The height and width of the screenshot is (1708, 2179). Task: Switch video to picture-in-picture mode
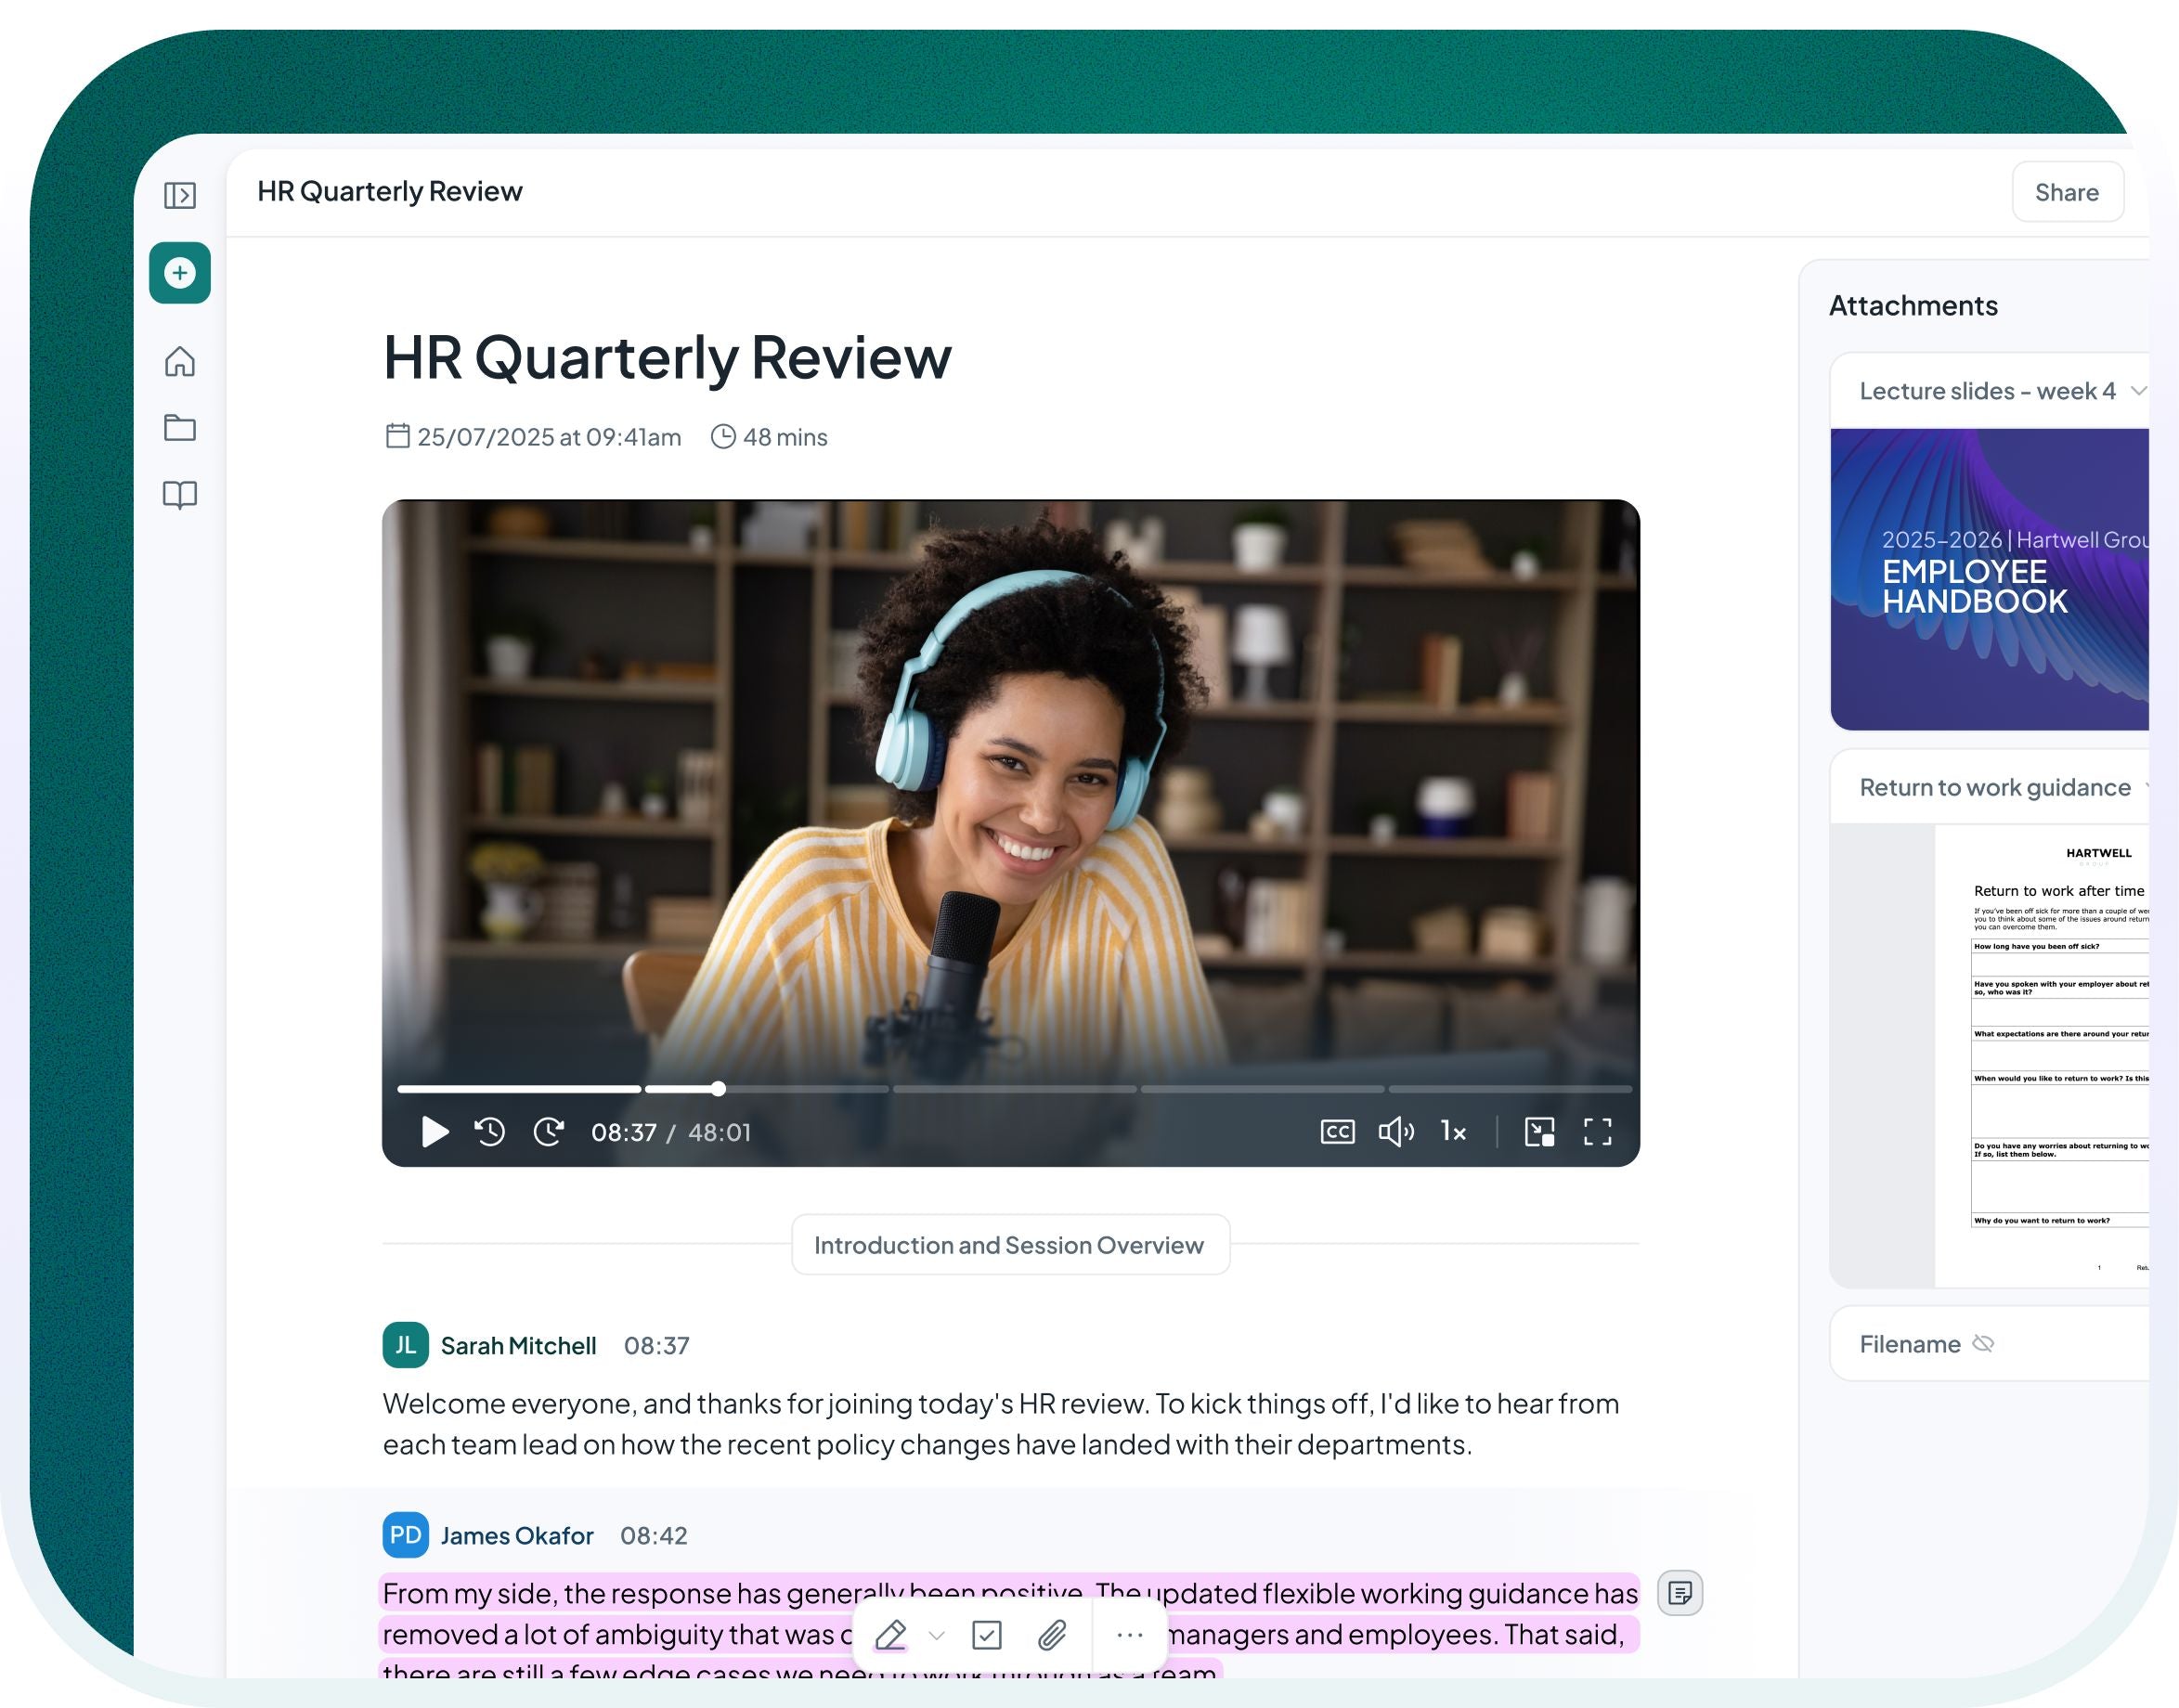1539,1132
